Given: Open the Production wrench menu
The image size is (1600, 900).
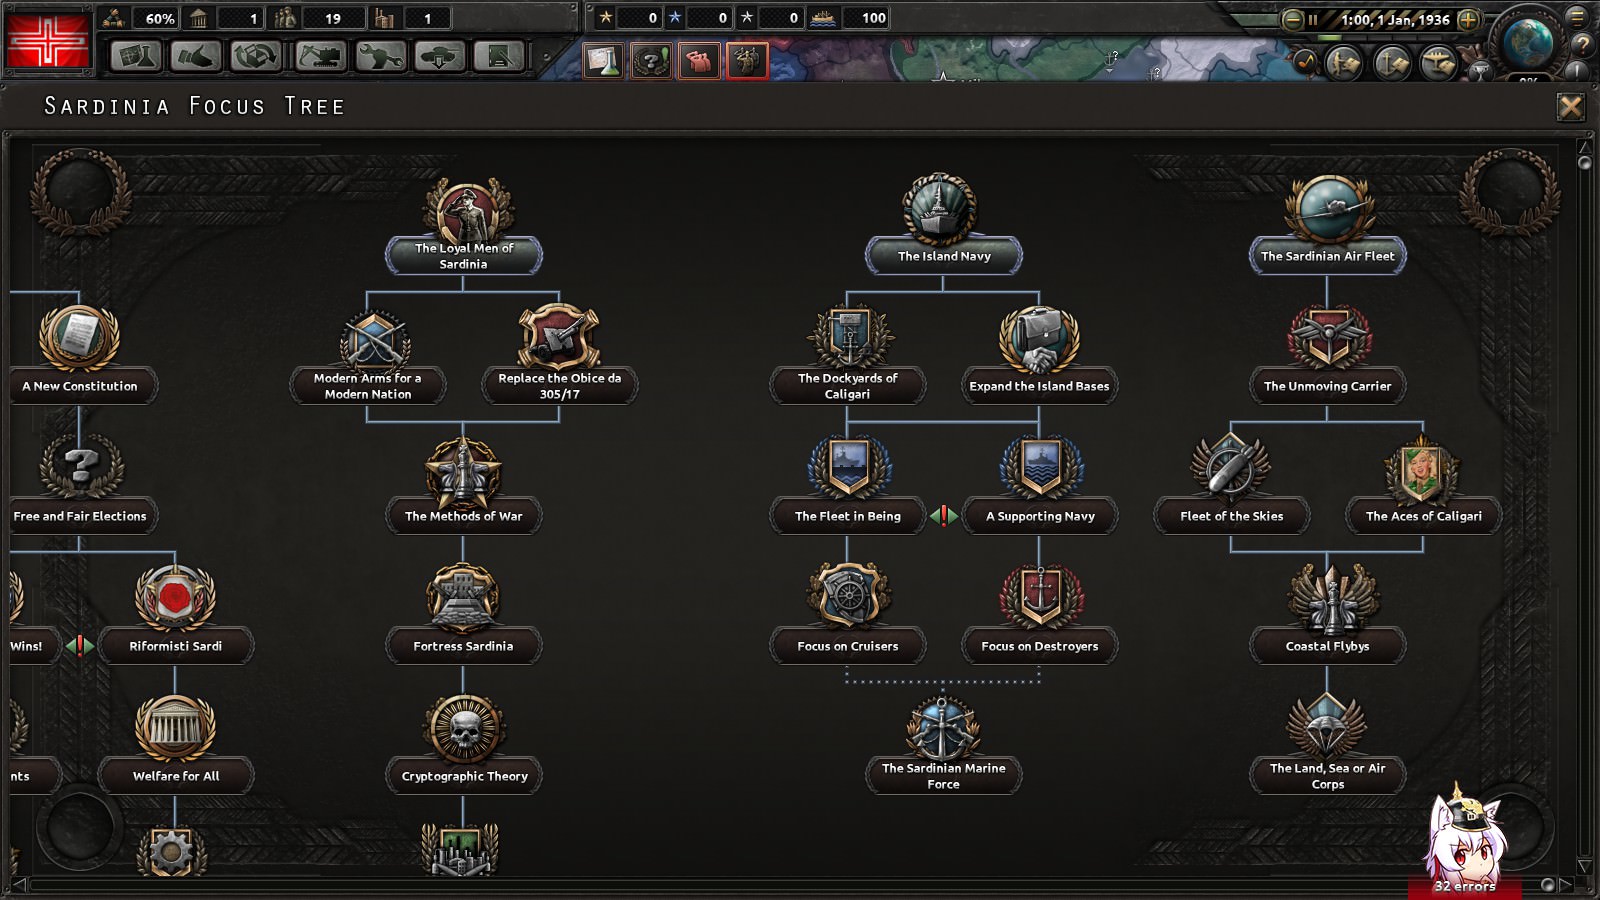Looking at the screenshot, I should click(380, 56).
